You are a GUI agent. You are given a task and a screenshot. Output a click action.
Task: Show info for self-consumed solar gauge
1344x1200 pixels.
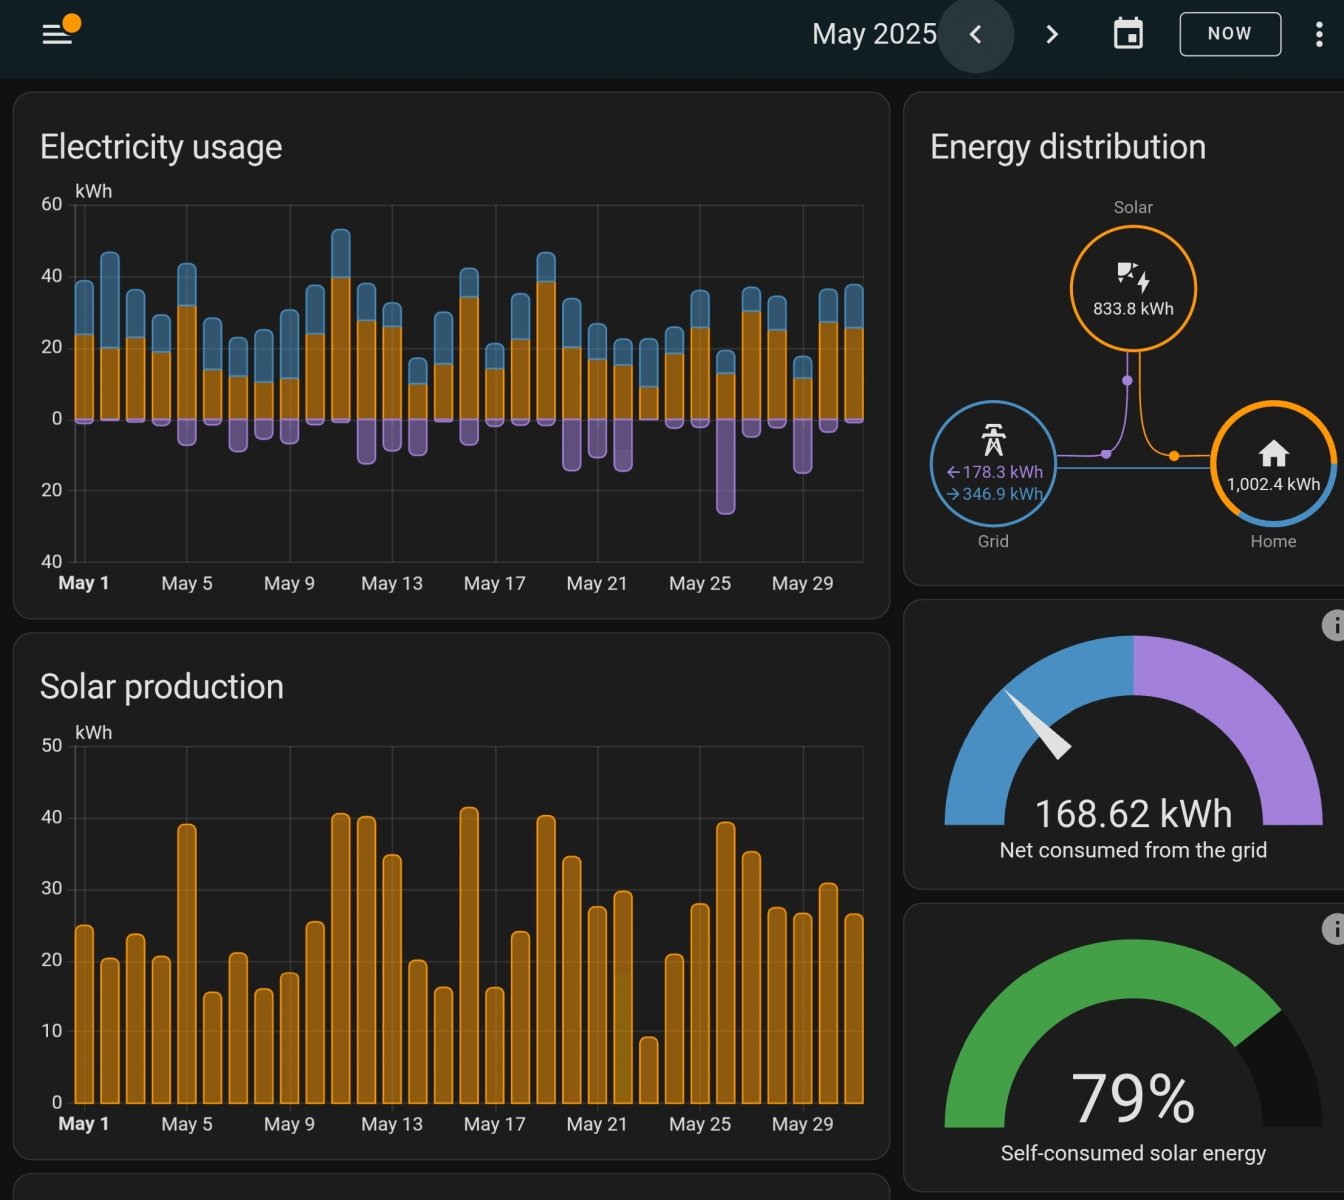coord(1334,929)
